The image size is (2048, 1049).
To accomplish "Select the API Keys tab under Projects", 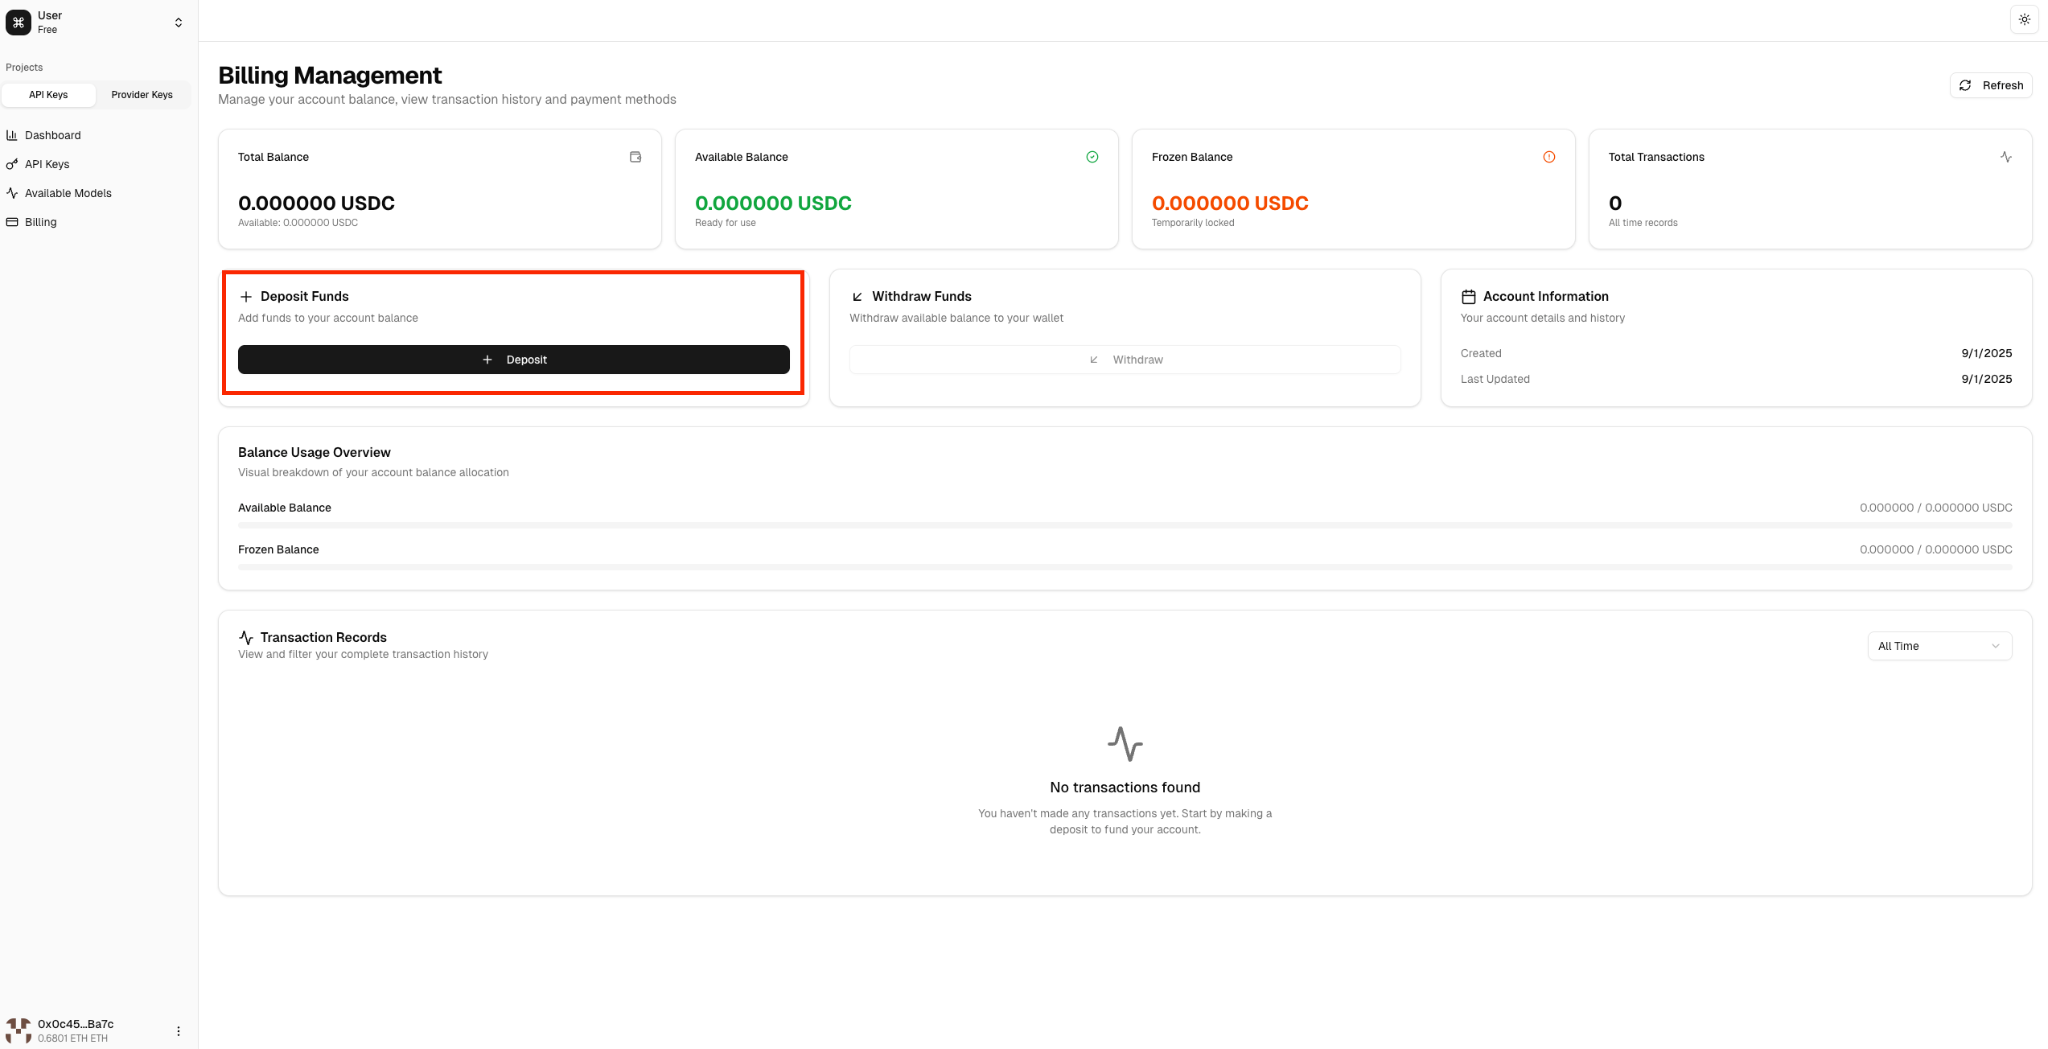I will coord(48,95).
